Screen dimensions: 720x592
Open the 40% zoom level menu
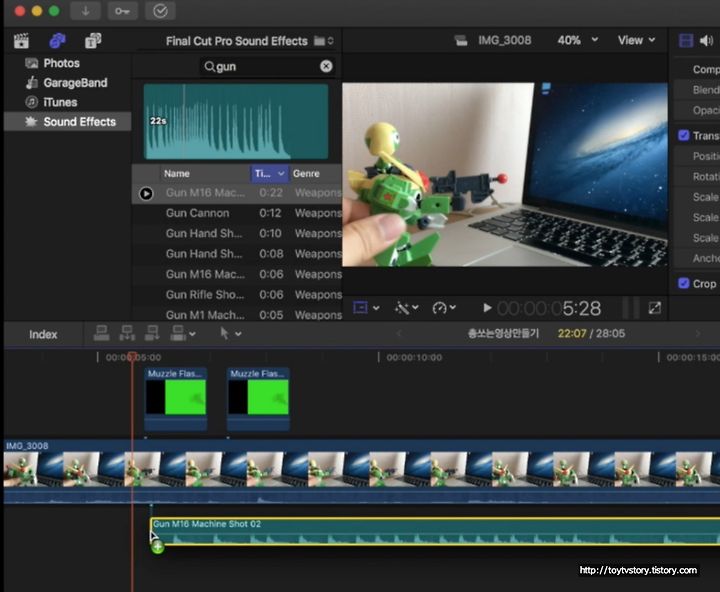577,40
